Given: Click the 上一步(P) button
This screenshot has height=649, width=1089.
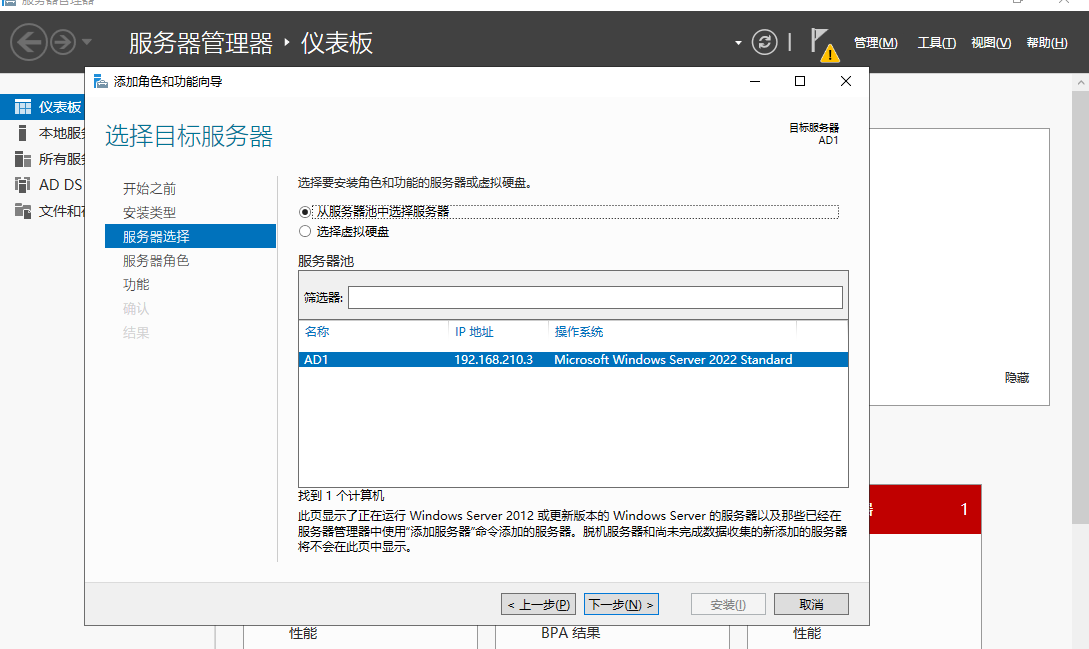Looking at the screenshot, I should click(x=538, y=605).
